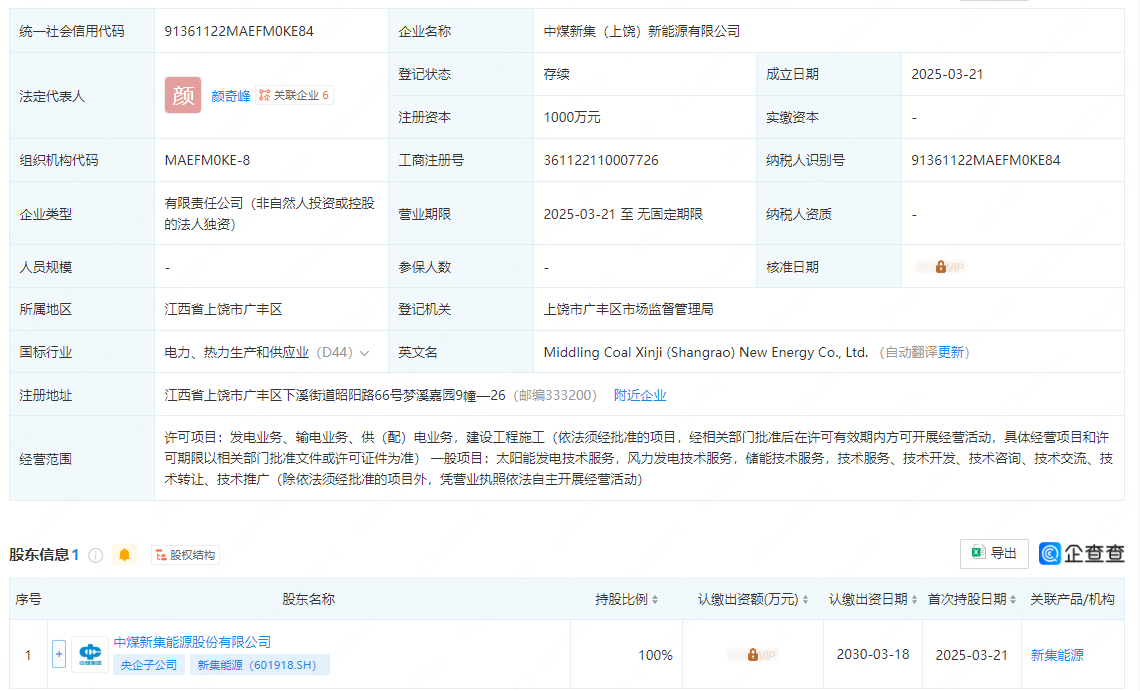Open 新集能源 related product link
The height and width of the screenshot is (691, 1140).
click(x=1057, y=655)
